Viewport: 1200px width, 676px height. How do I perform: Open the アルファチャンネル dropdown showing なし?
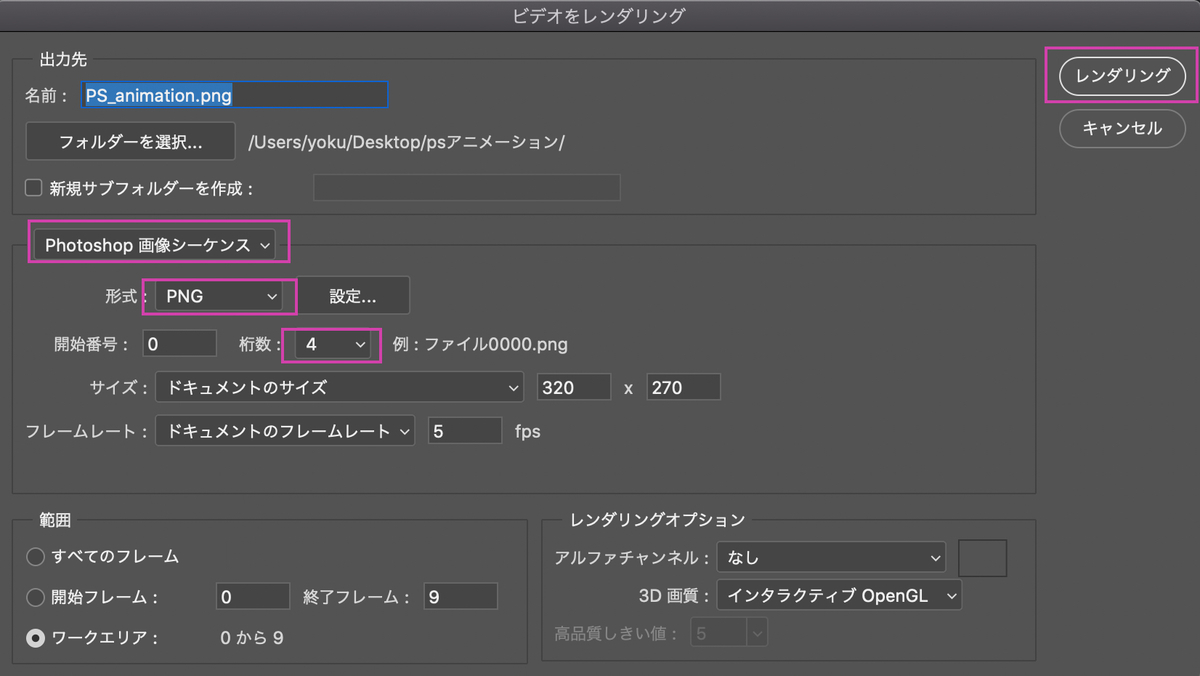click(x=831, y=557)
